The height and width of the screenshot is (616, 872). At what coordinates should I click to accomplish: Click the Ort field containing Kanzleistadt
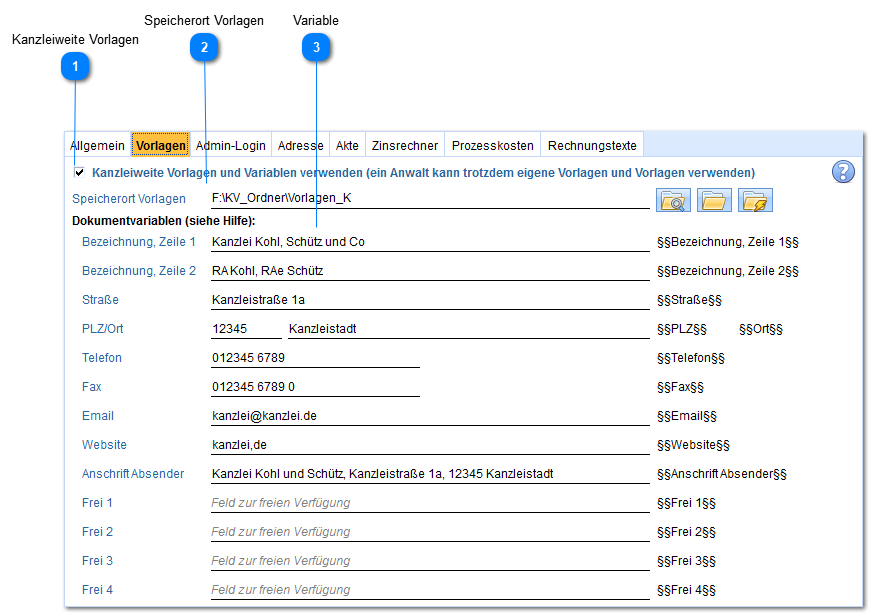[468, 329]
